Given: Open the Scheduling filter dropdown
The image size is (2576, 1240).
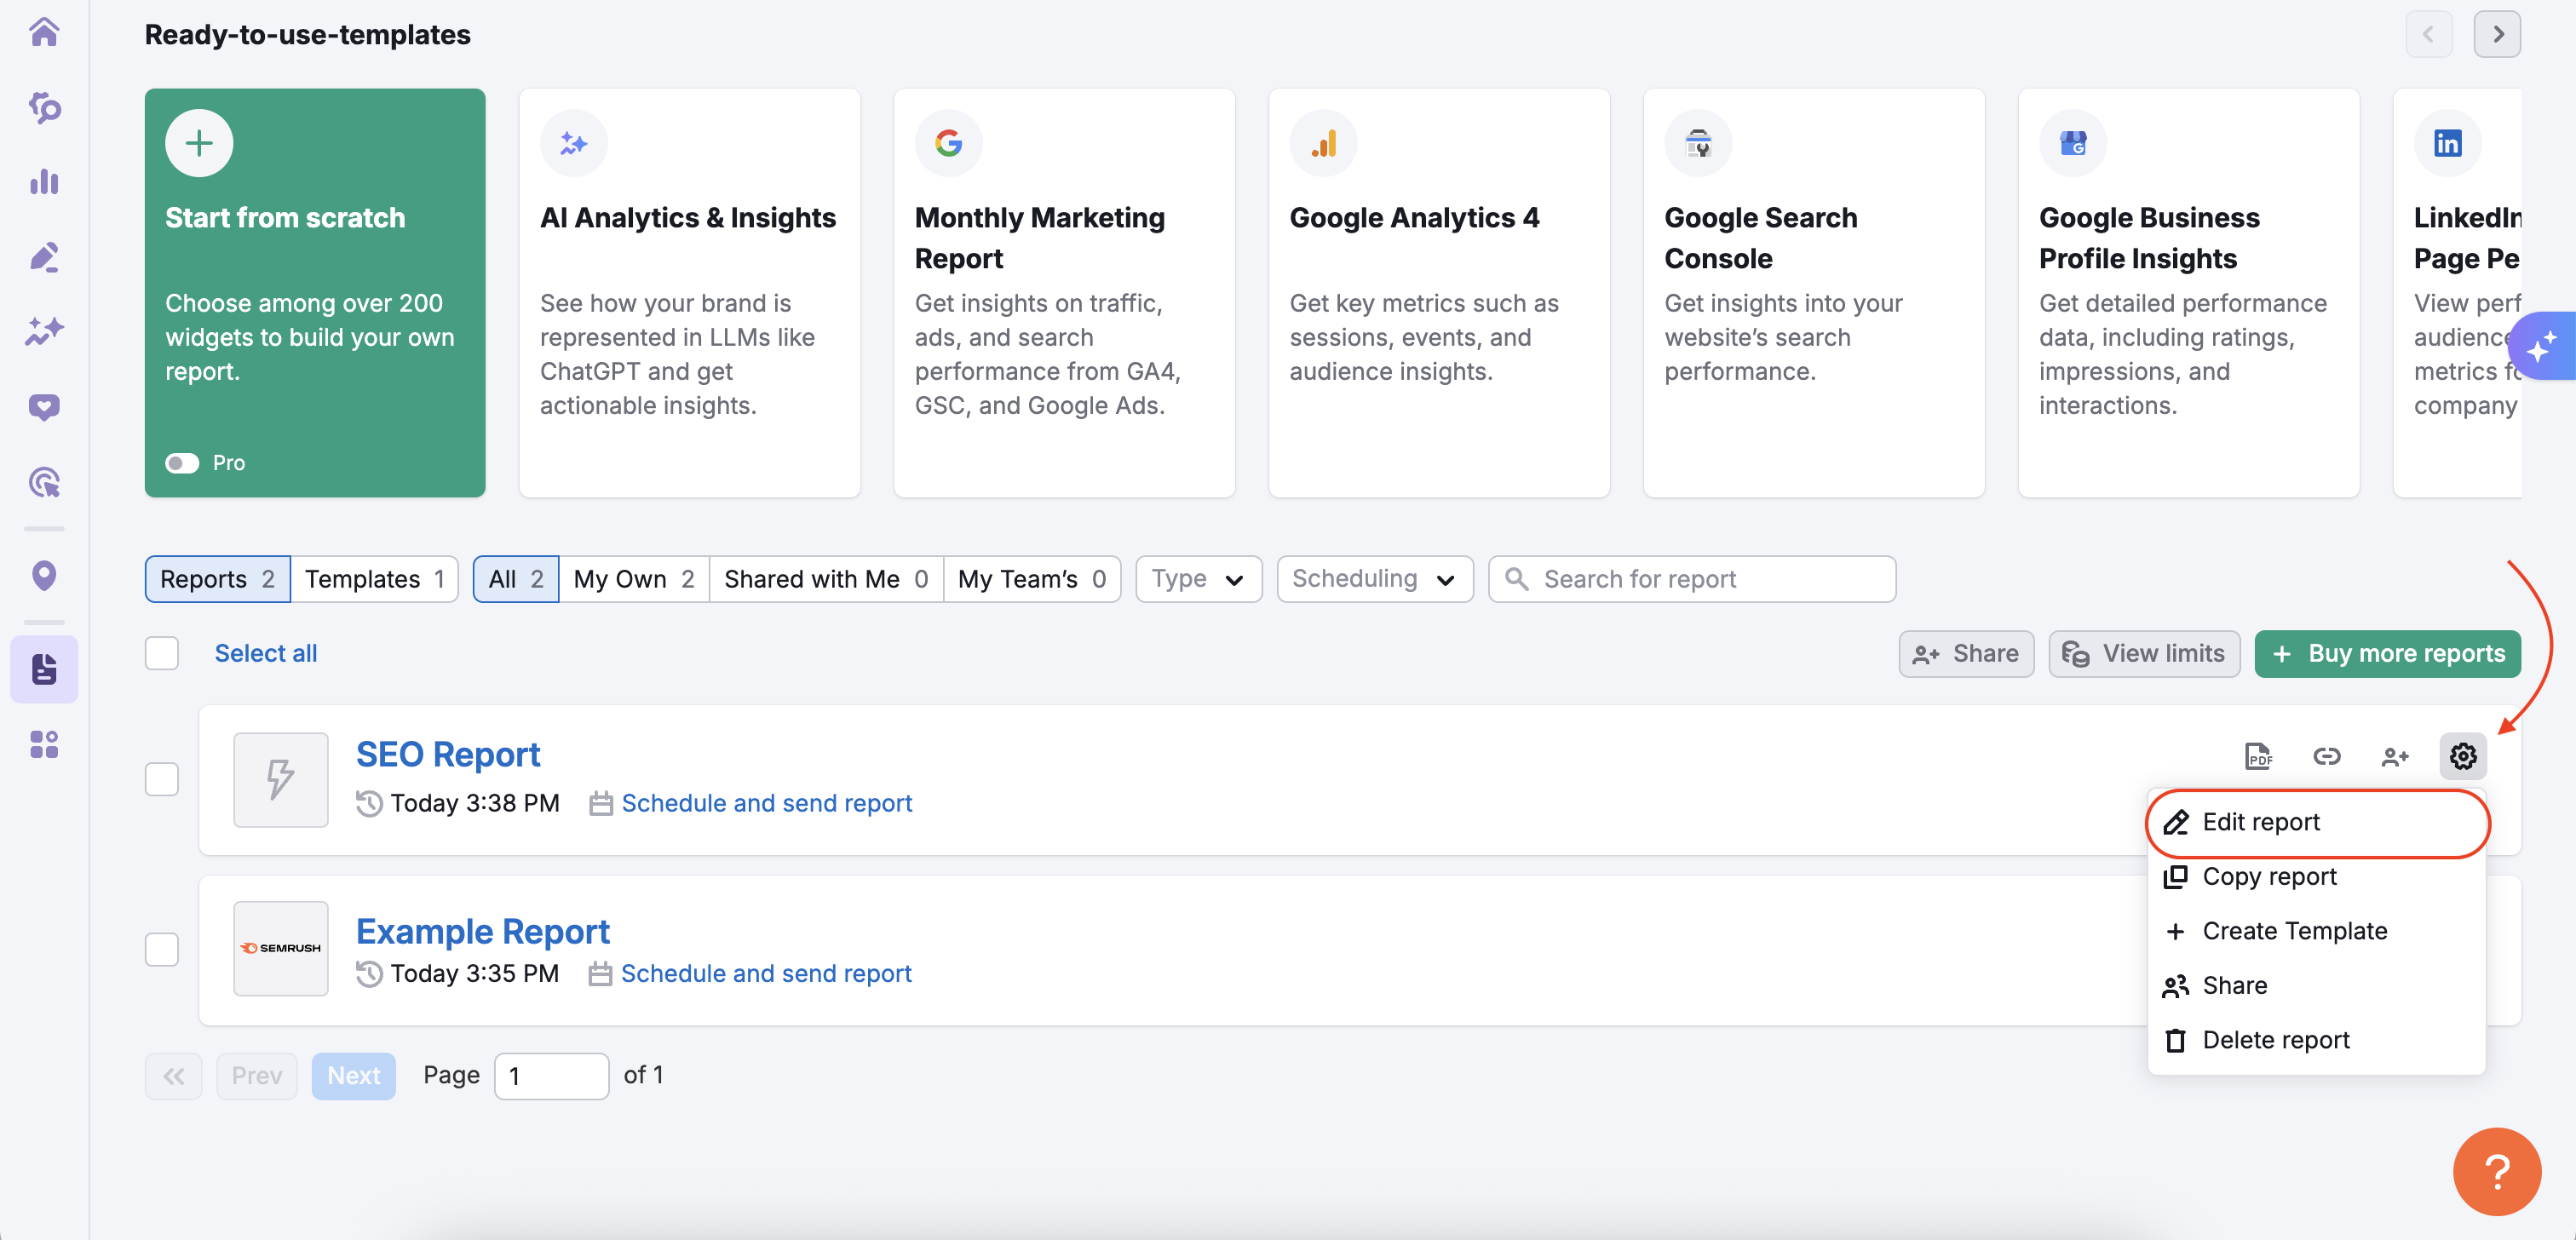Looking at the screenshot, I should [x=1374, y=578].
